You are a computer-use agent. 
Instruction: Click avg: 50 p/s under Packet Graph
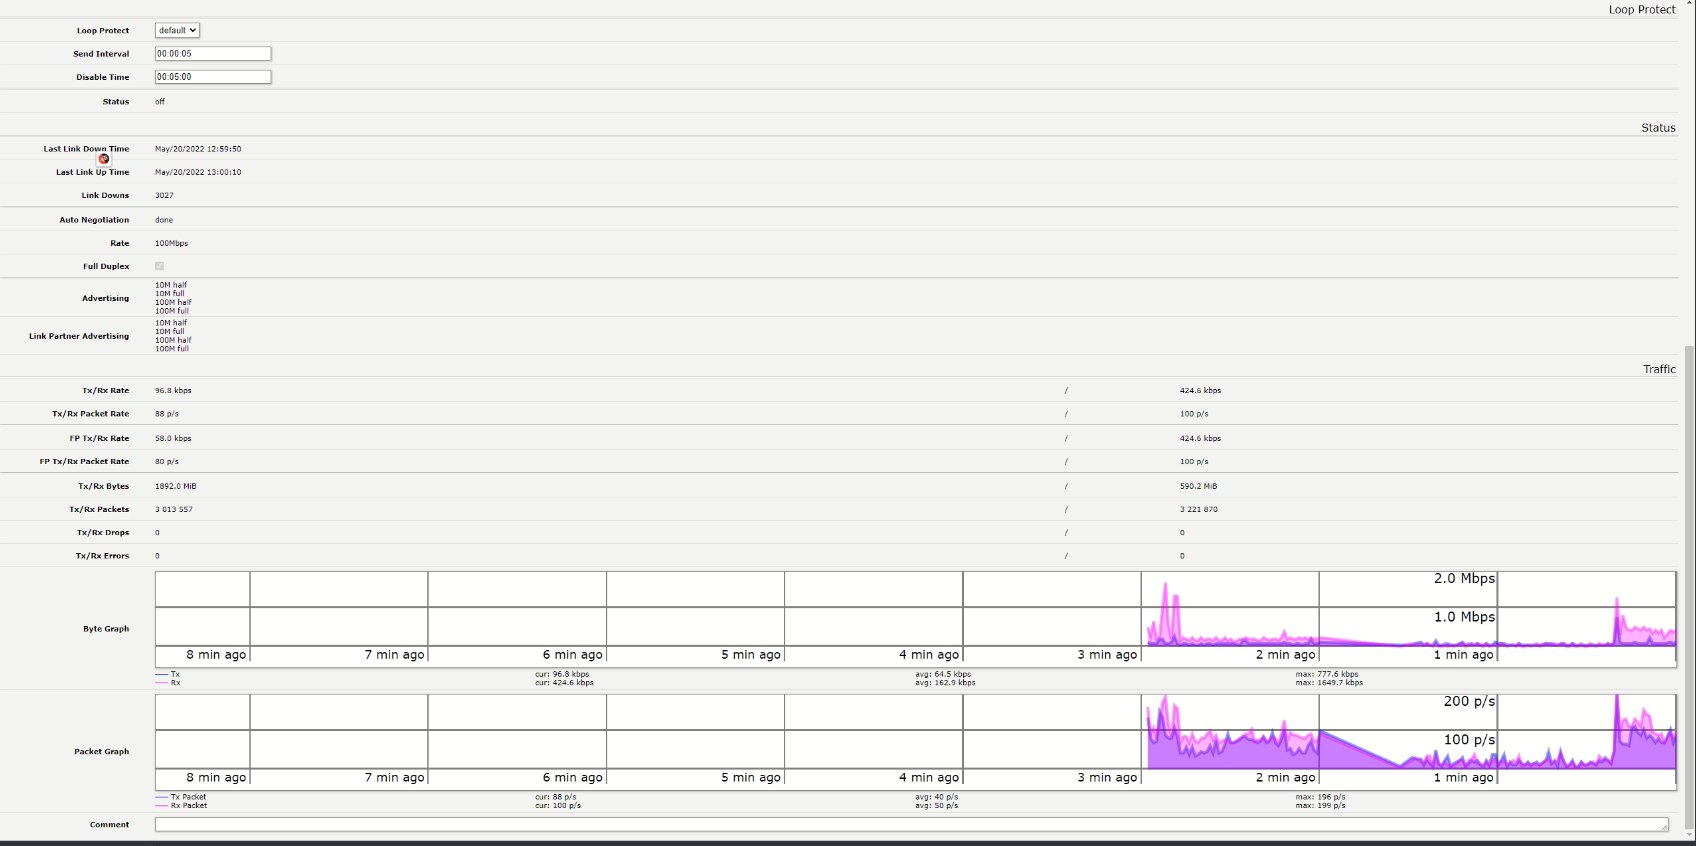(936, 806)
